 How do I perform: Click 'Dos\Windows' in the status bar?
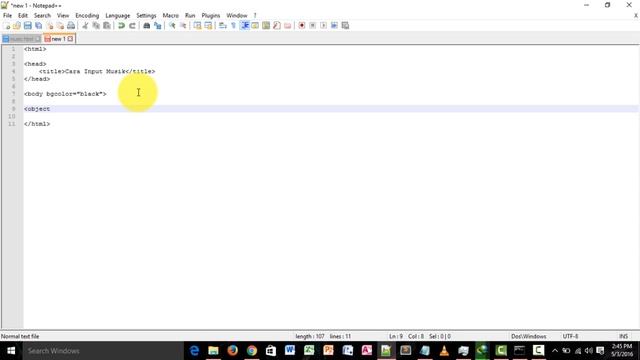tap(529, 336)
